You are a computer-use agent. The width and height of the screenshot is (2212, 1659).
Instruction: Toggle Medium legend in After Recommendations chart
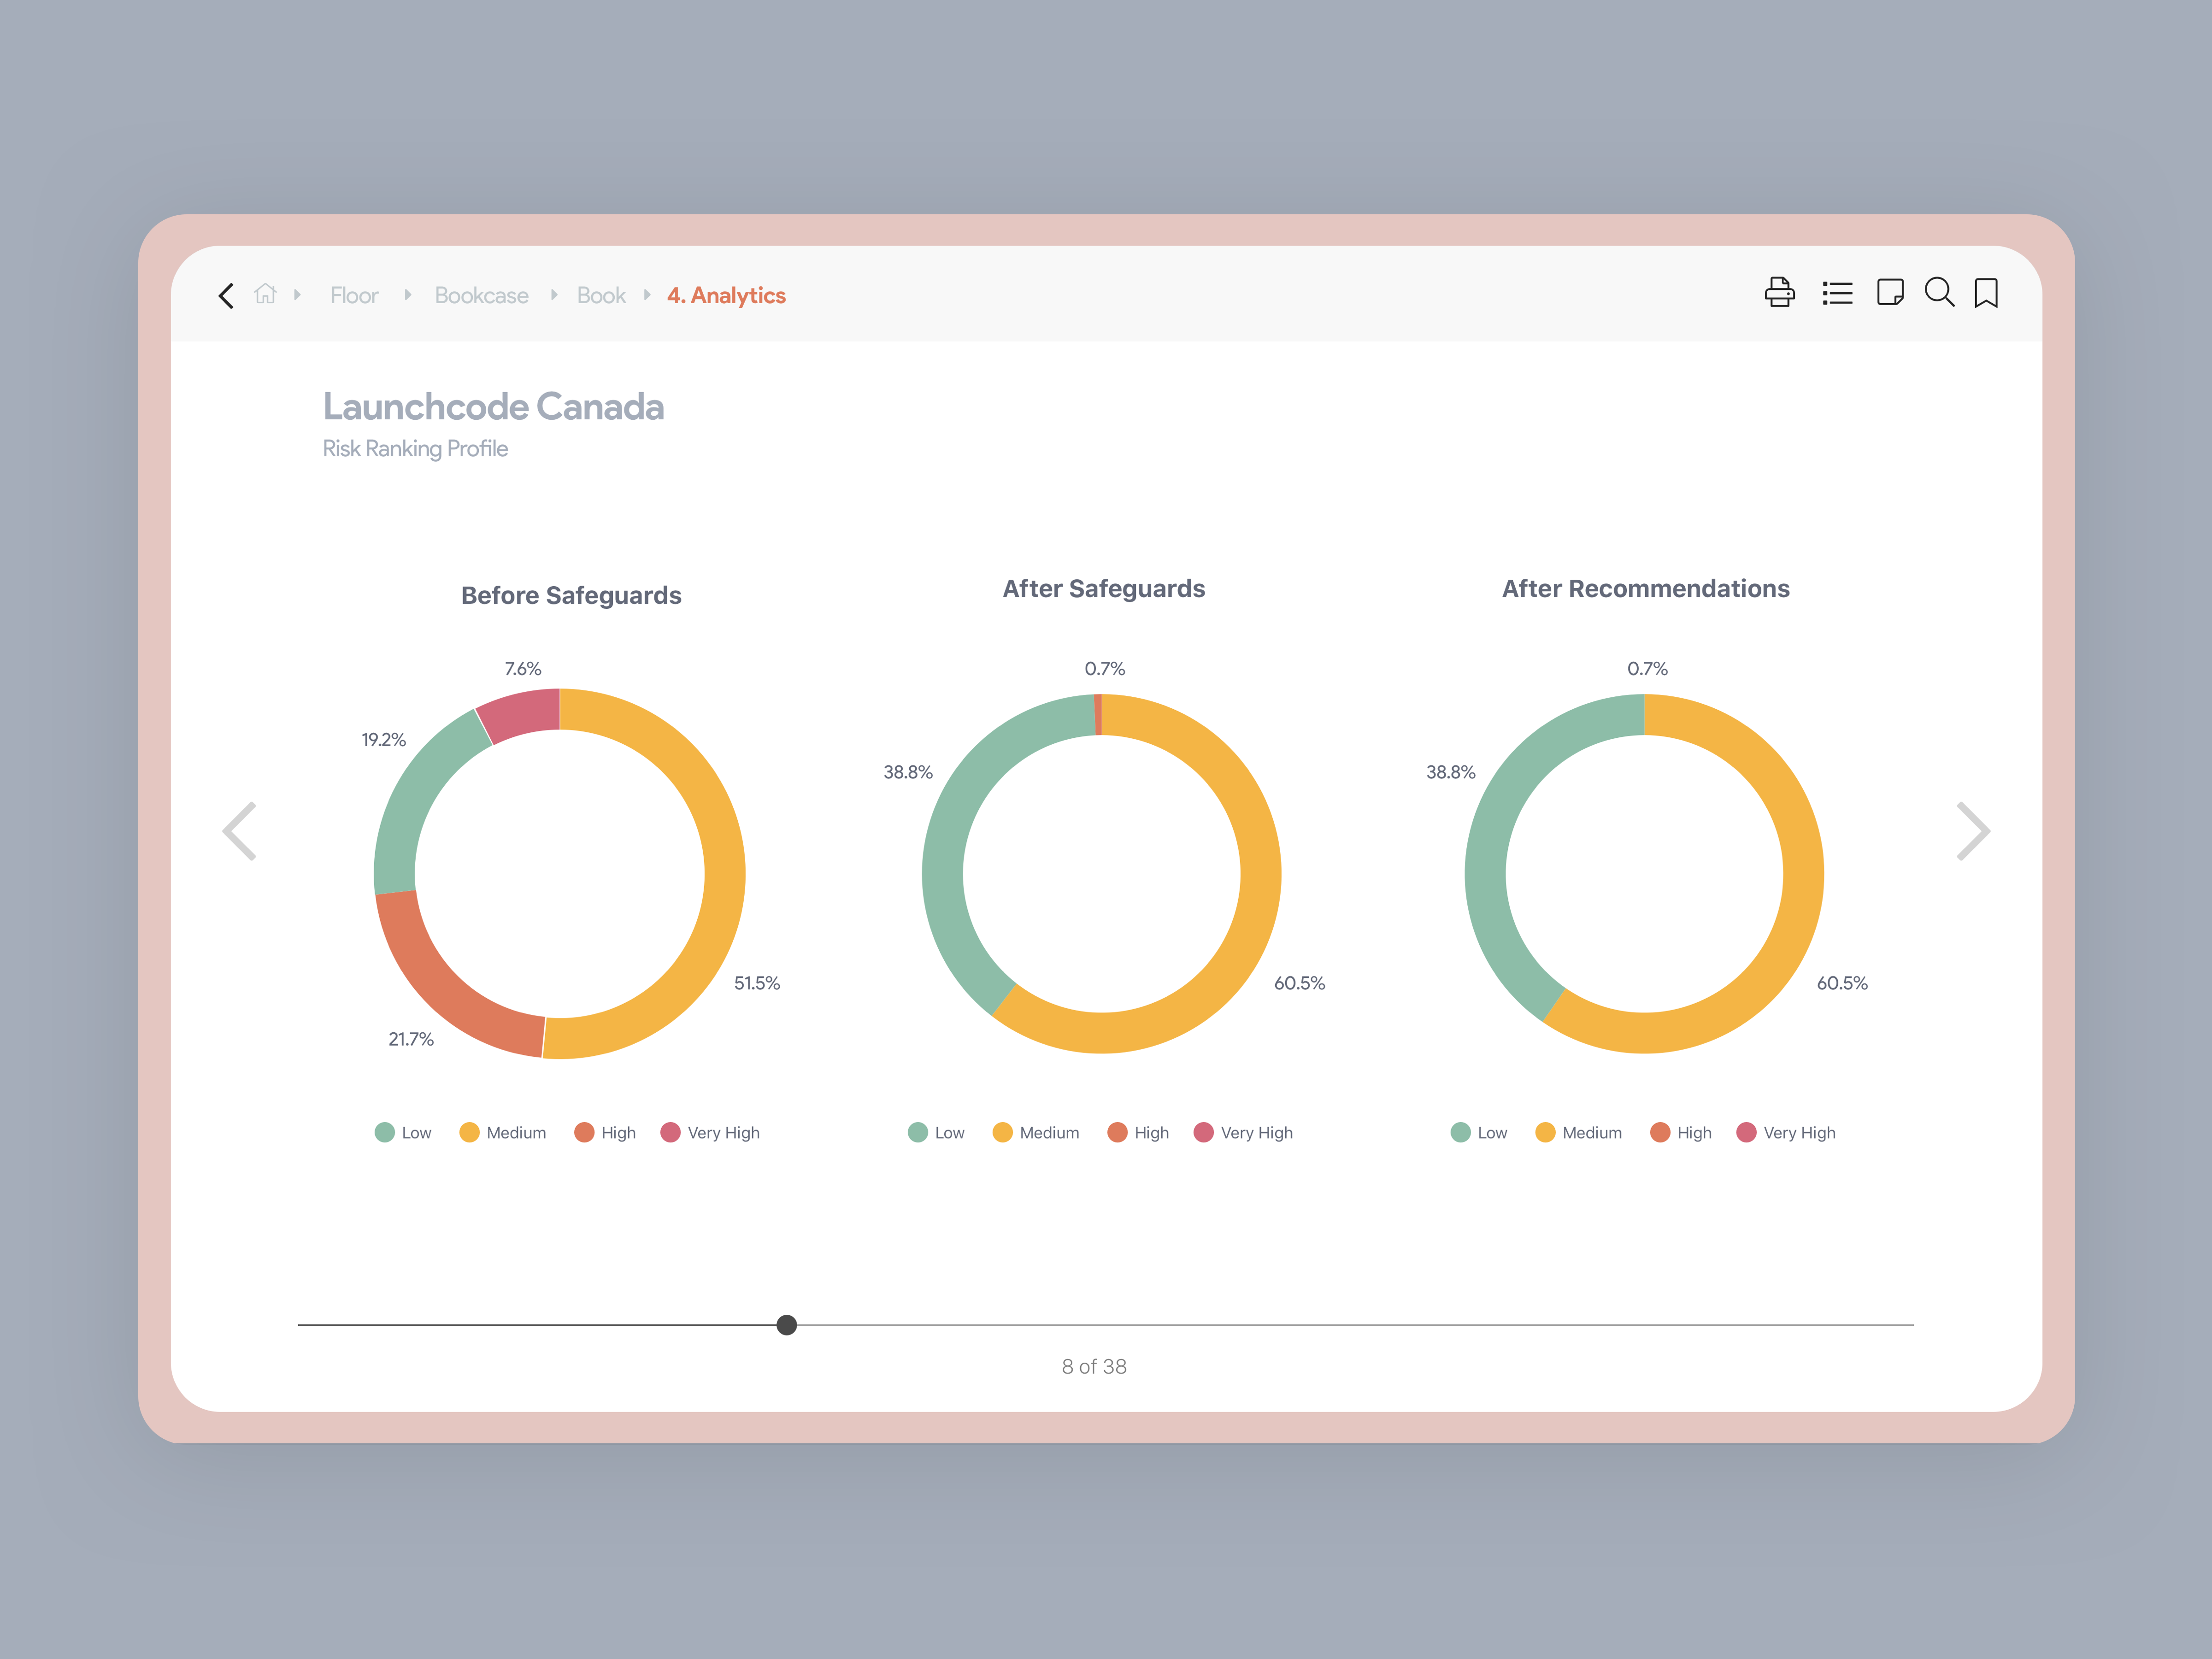click(1578, 1132)
